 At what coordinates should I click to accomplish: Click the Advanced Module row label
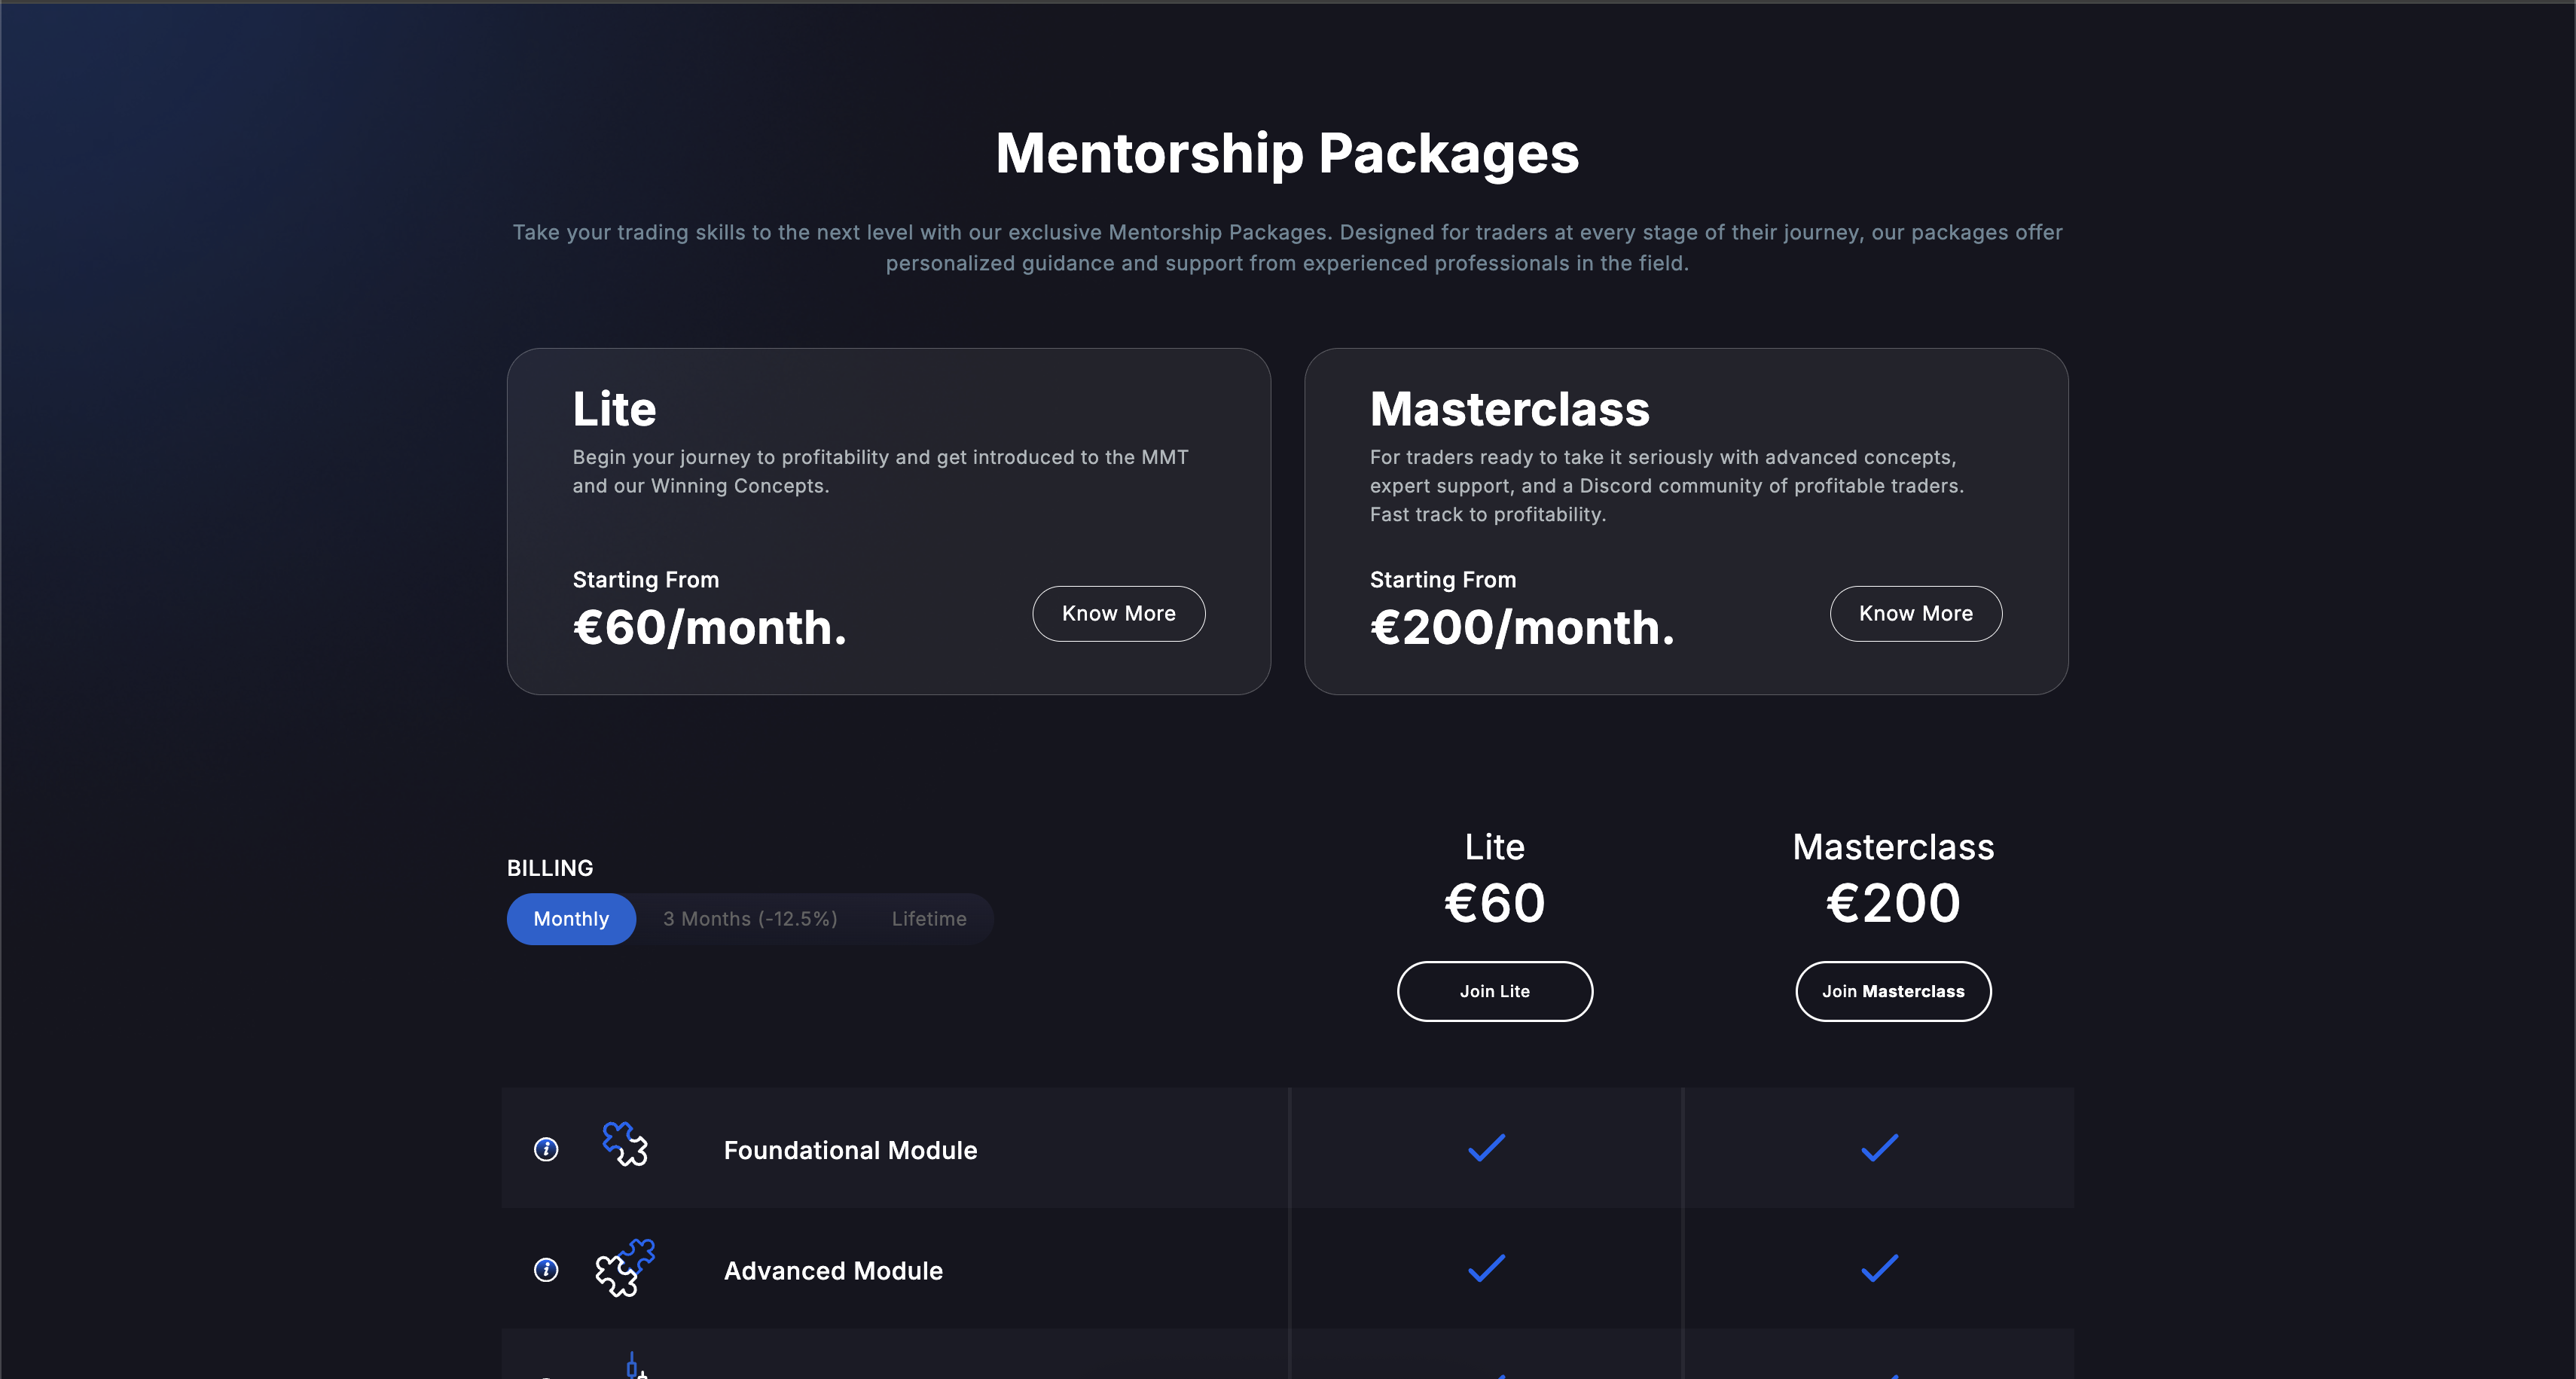pos(833,1271)
